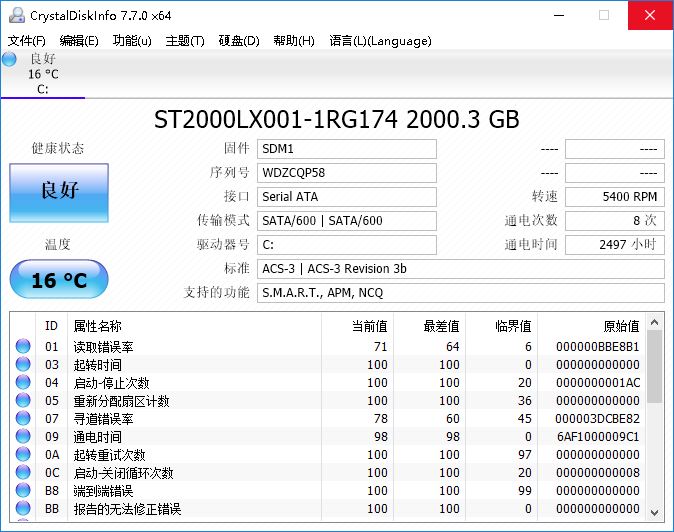Click status orb of attribute 01 读取错误率
The width and height of the screenshot is (674, 532).
coord(23,346)
